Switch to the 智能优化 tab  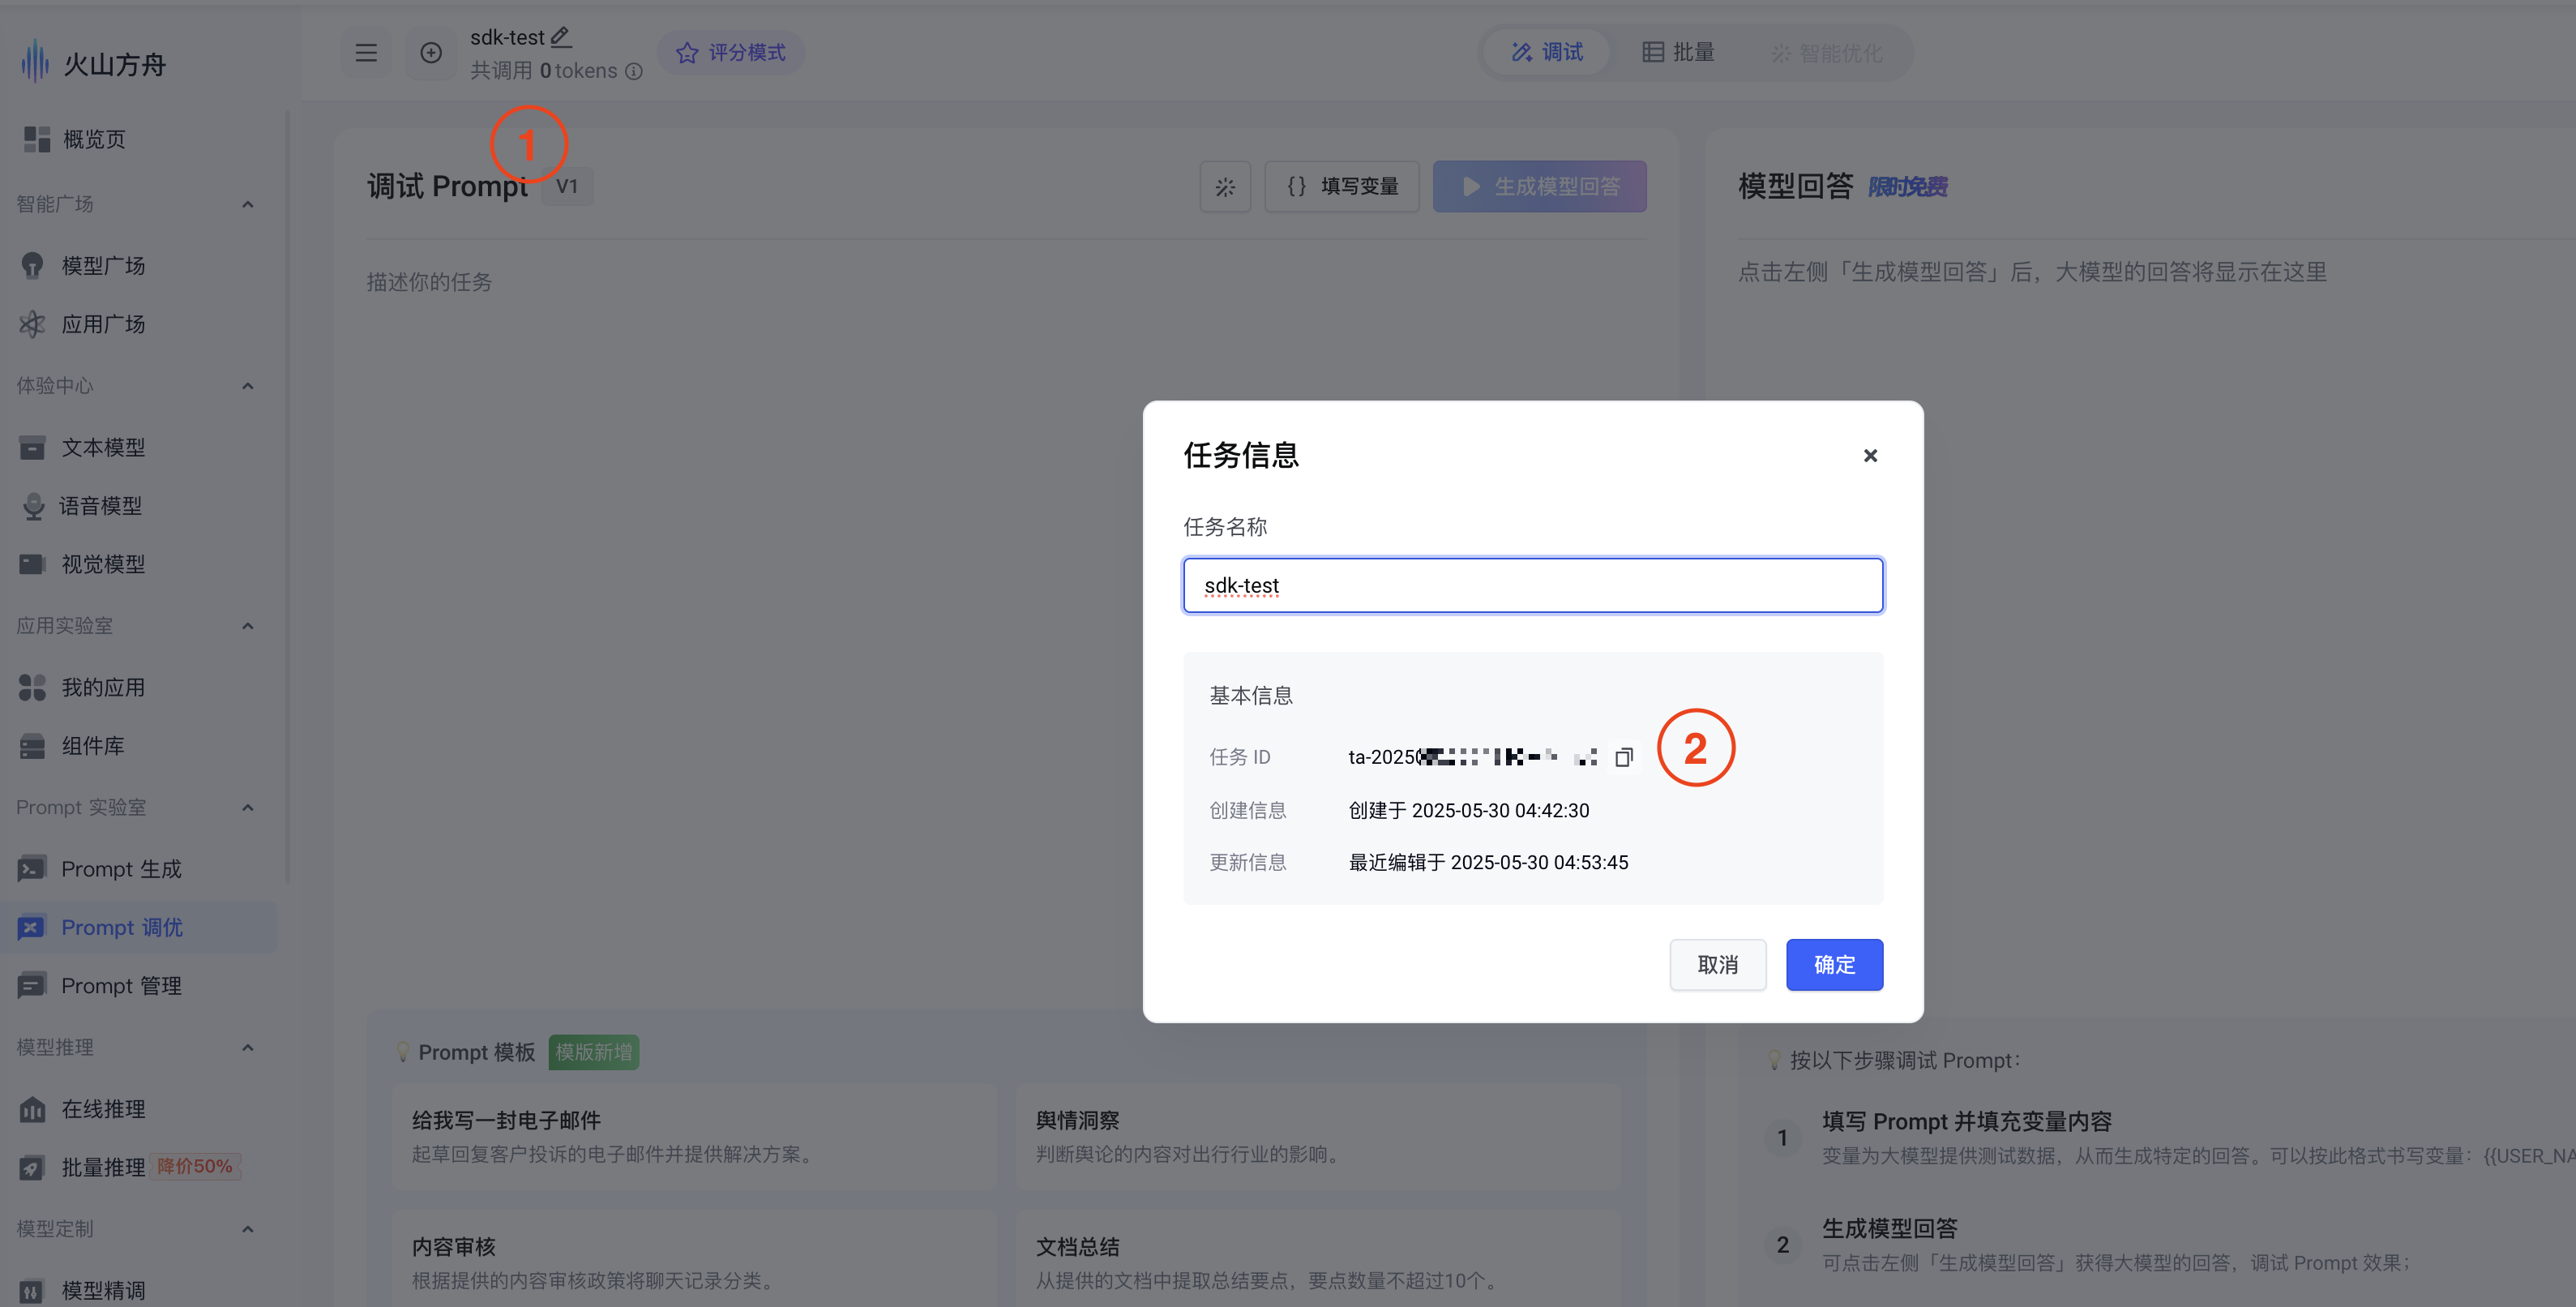click(x=1826, y=53)
